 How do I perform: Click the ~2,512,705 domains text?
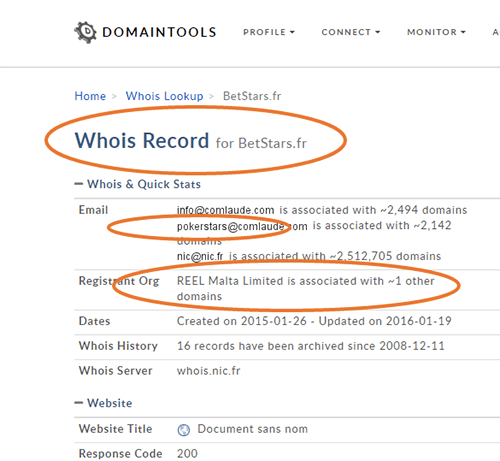[x=385, y=256]
